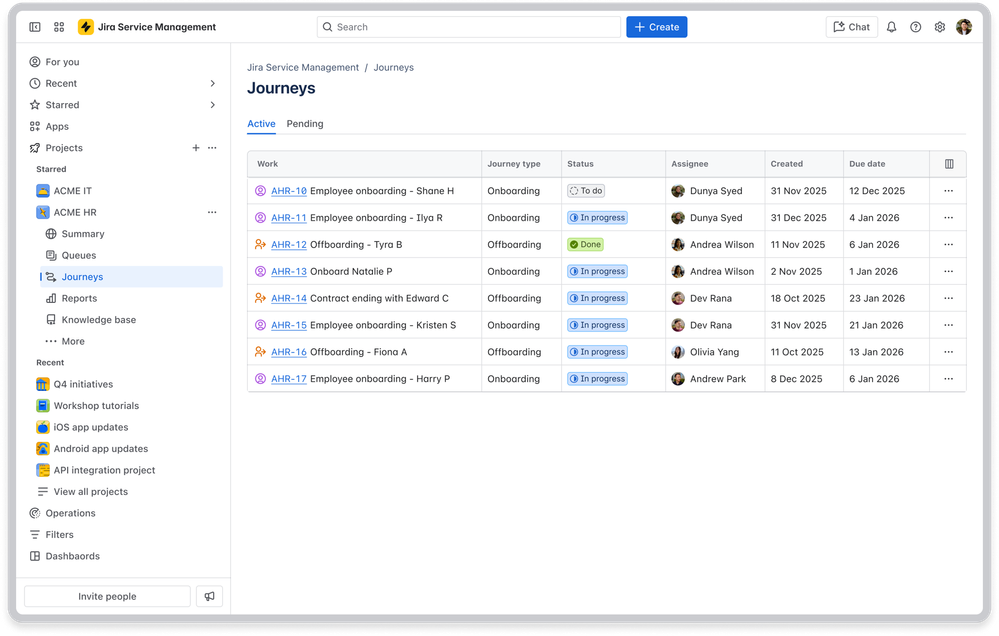The width and height of the screenshot is (999, 636).
Task: Add a project with the plus icon
Action: 196,148
